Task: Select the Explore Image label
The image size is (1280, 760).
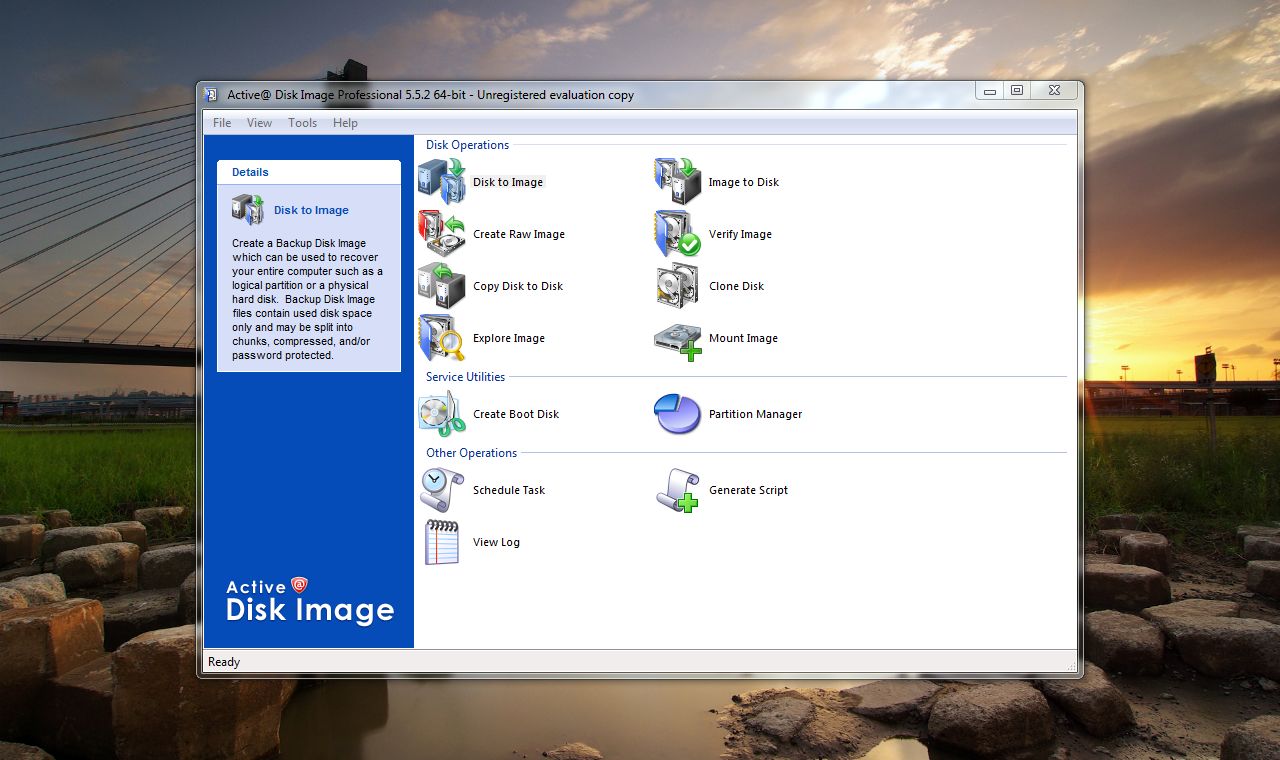Action: [509, 338]
